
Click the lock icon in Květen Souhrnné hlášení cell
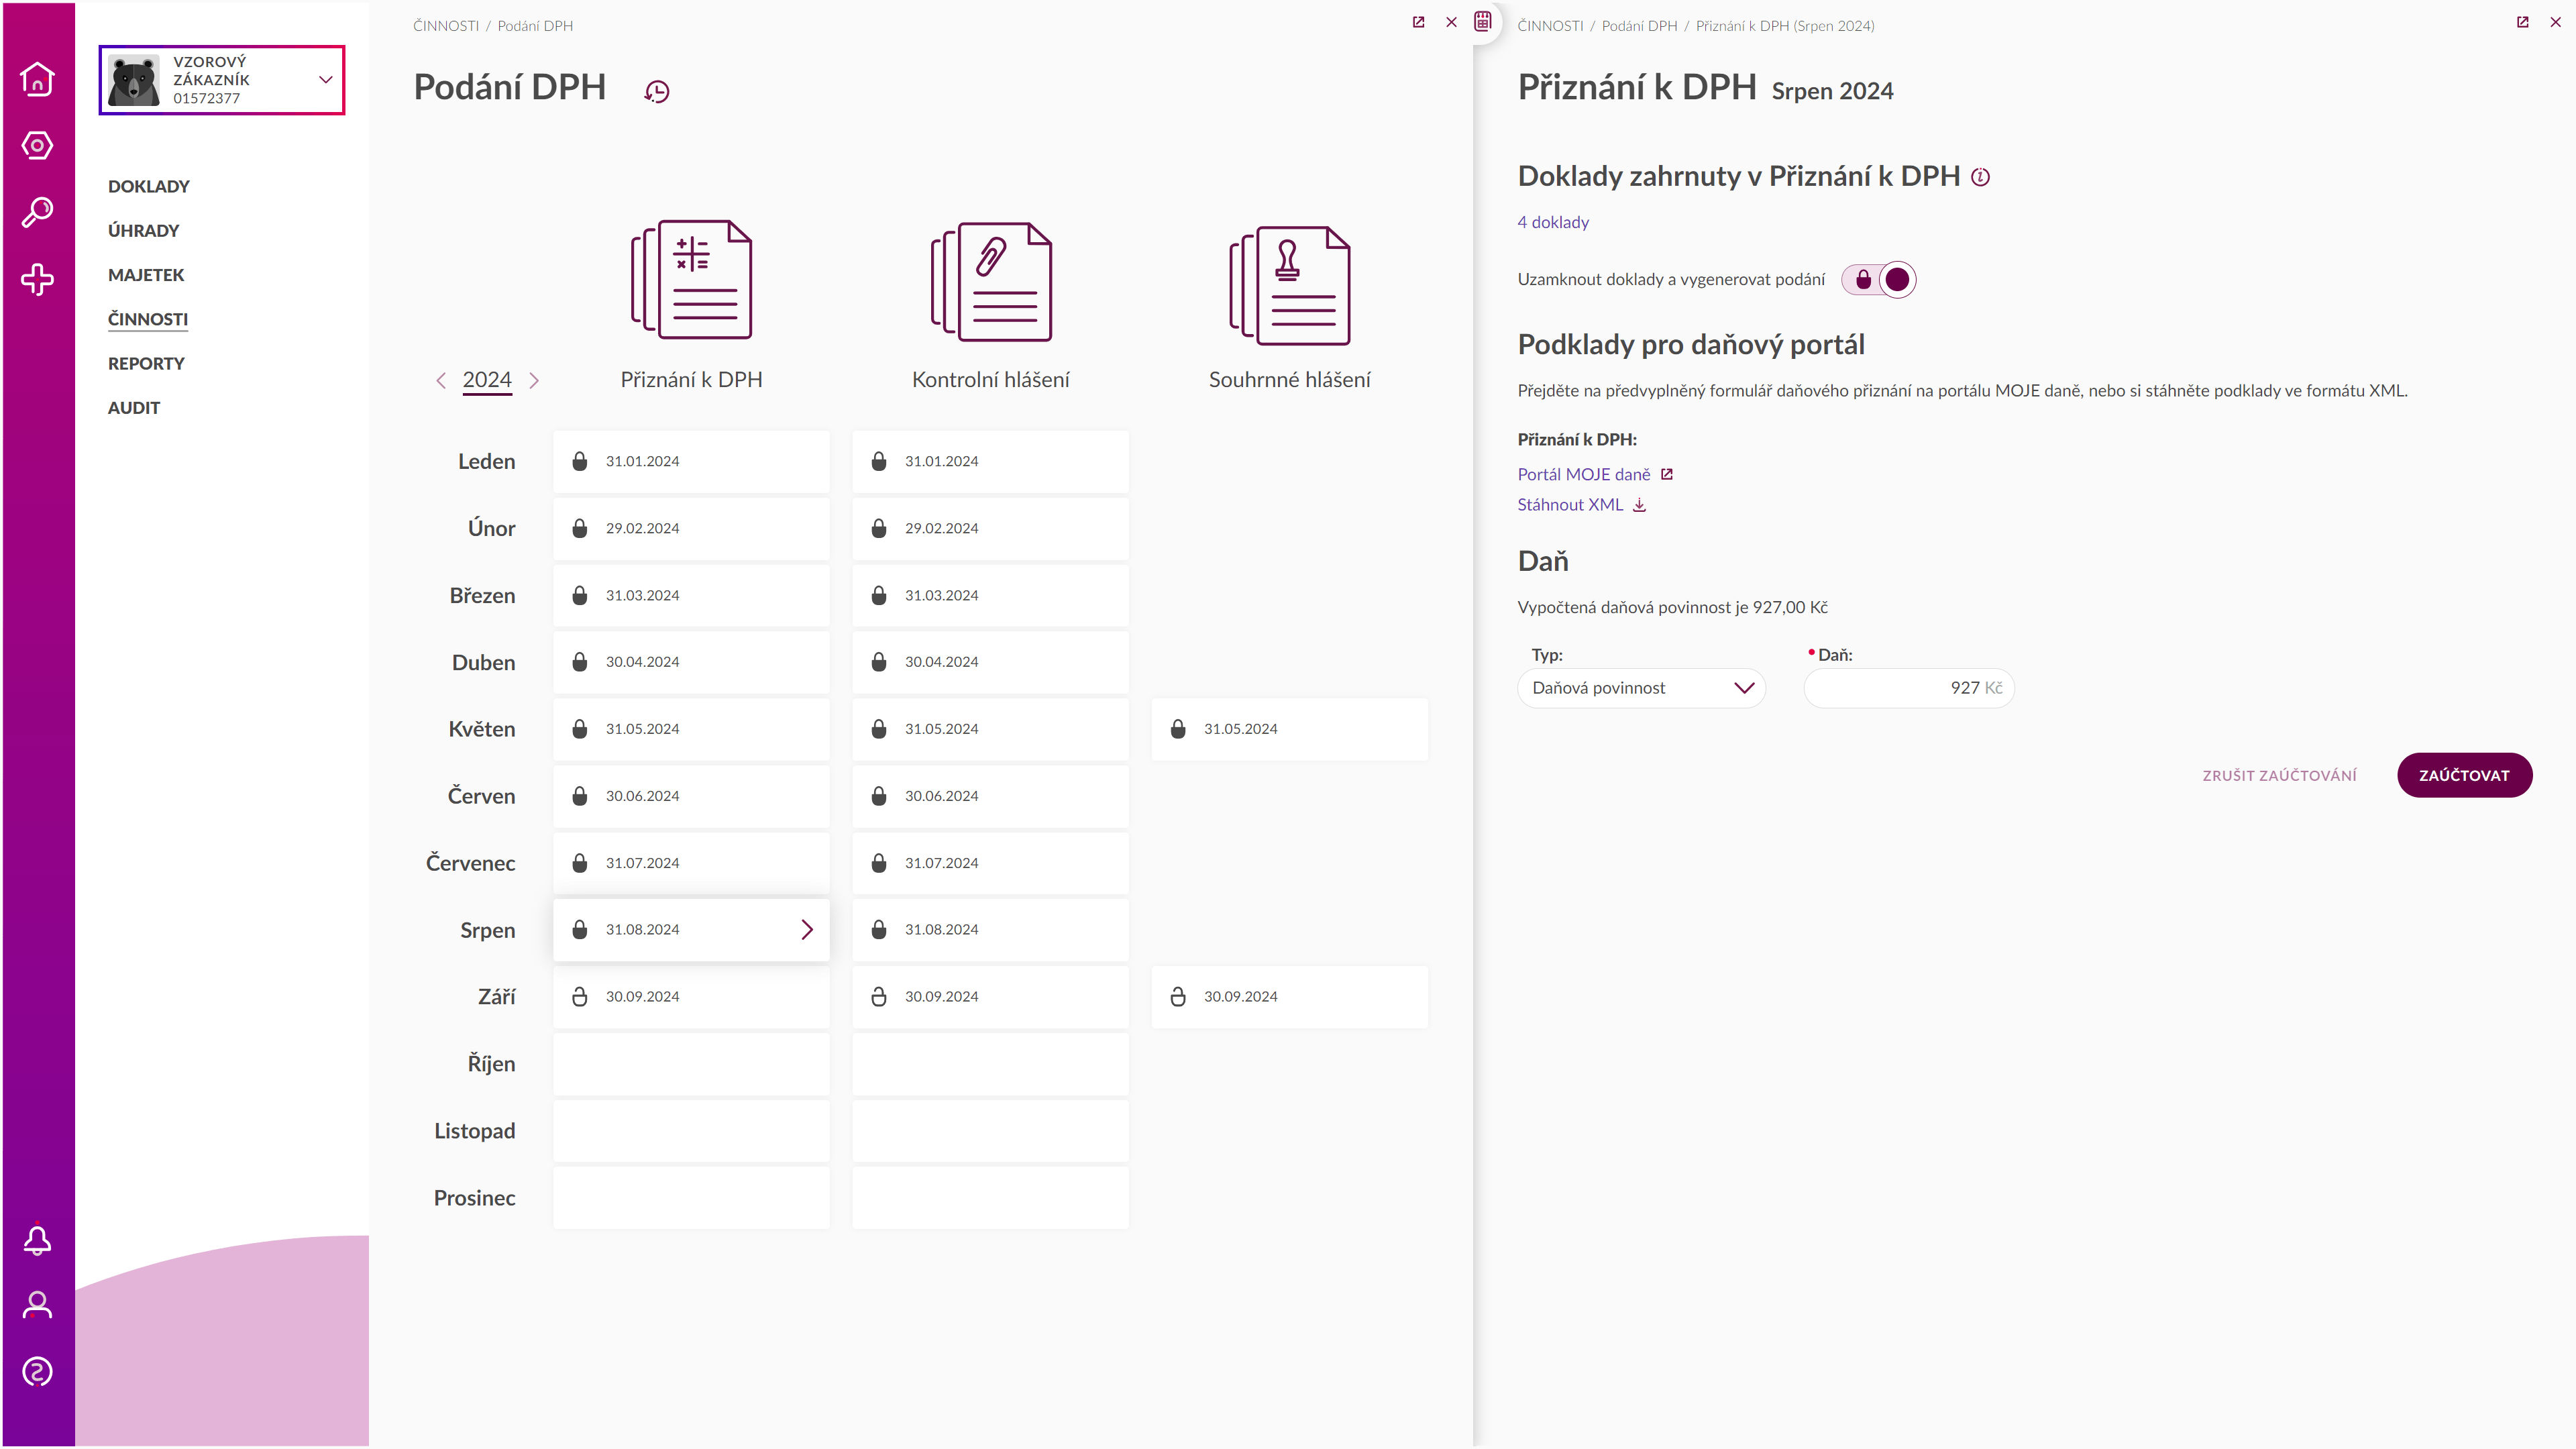1178,729
